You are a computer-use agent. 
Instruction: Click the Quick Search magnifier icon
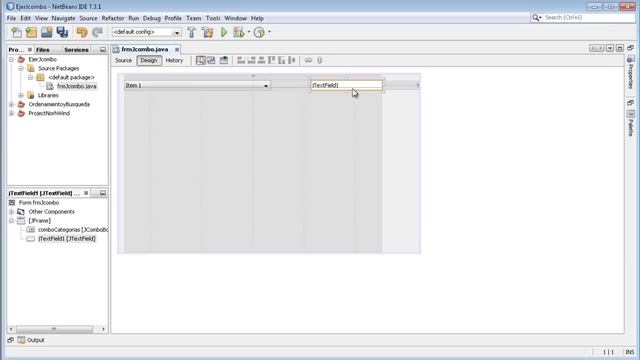[x=536, y=18]
